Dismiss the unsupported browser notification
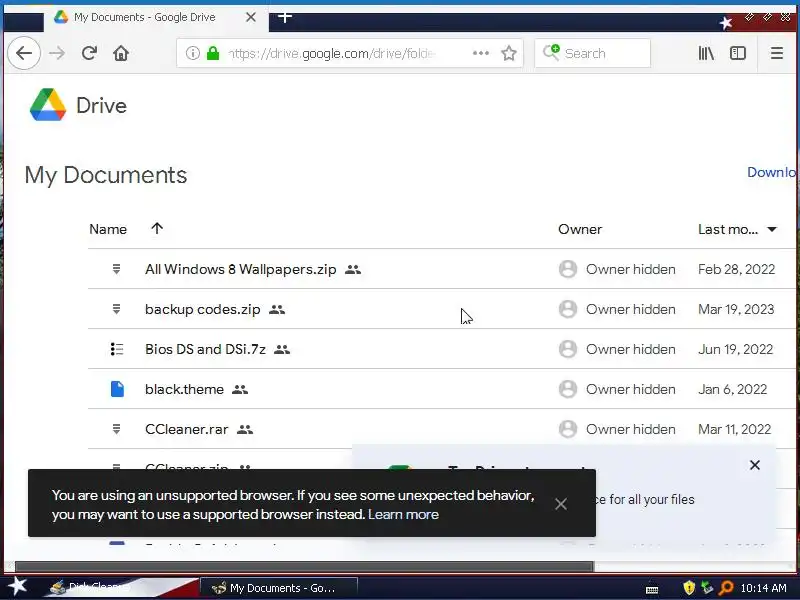The image size is (800, 600). pyautogui.click(x=561, y=504)
